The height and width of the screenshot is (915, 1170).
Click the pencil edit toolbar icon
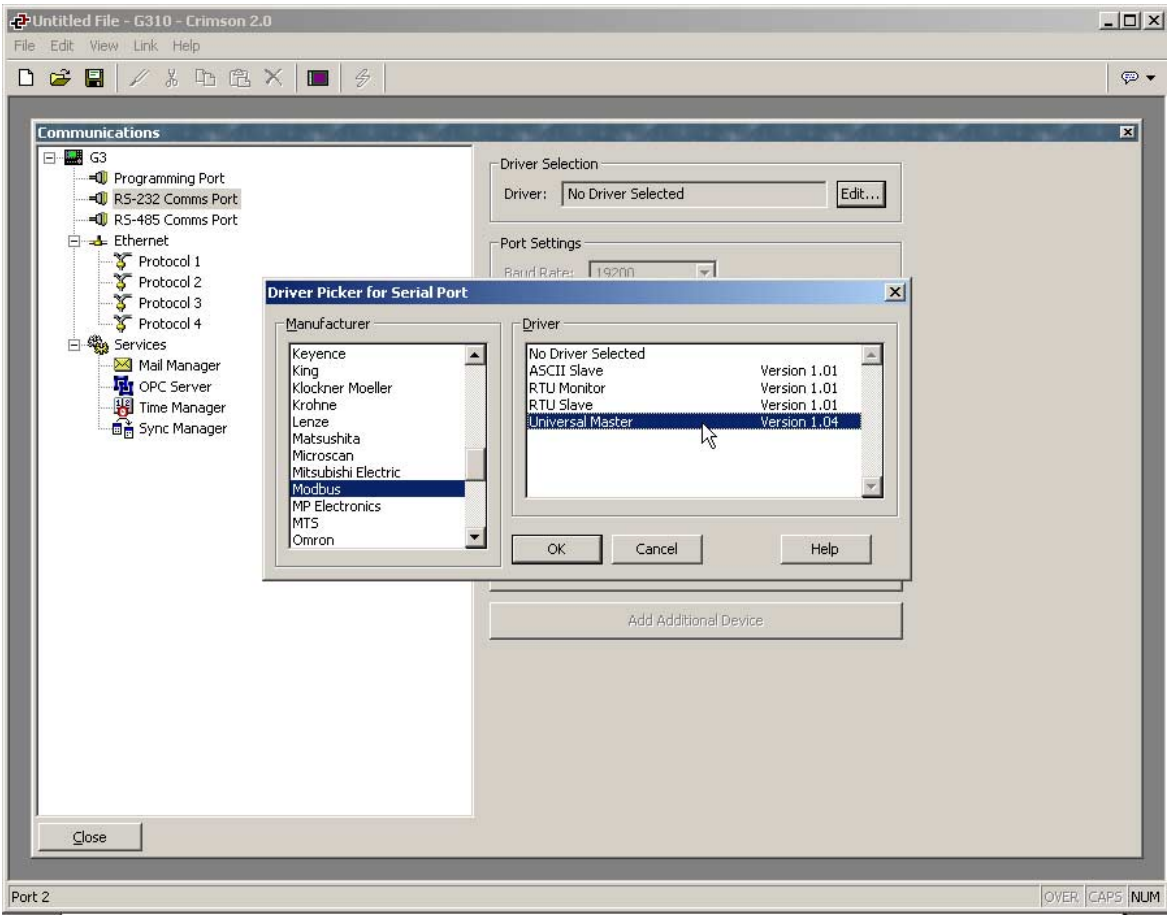(138, 78)
